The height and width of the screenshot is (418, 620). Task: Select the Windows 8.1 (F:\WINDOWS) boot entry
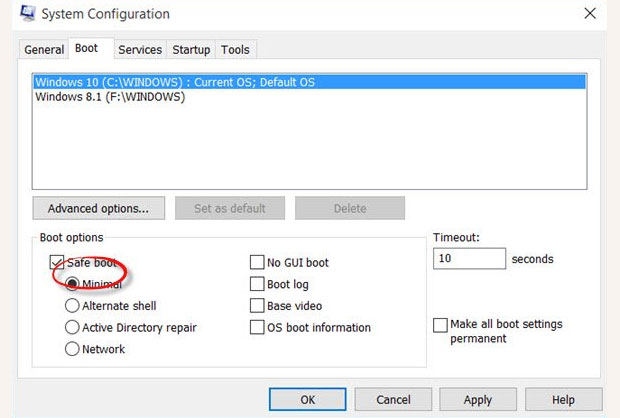[309, 97]
